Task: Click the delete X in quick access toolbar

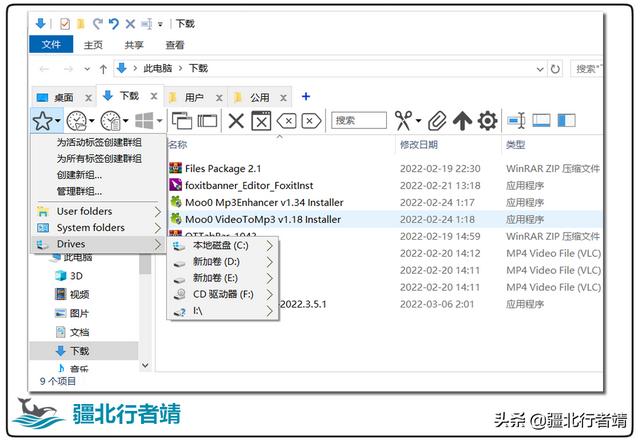Action: point(130,24)
